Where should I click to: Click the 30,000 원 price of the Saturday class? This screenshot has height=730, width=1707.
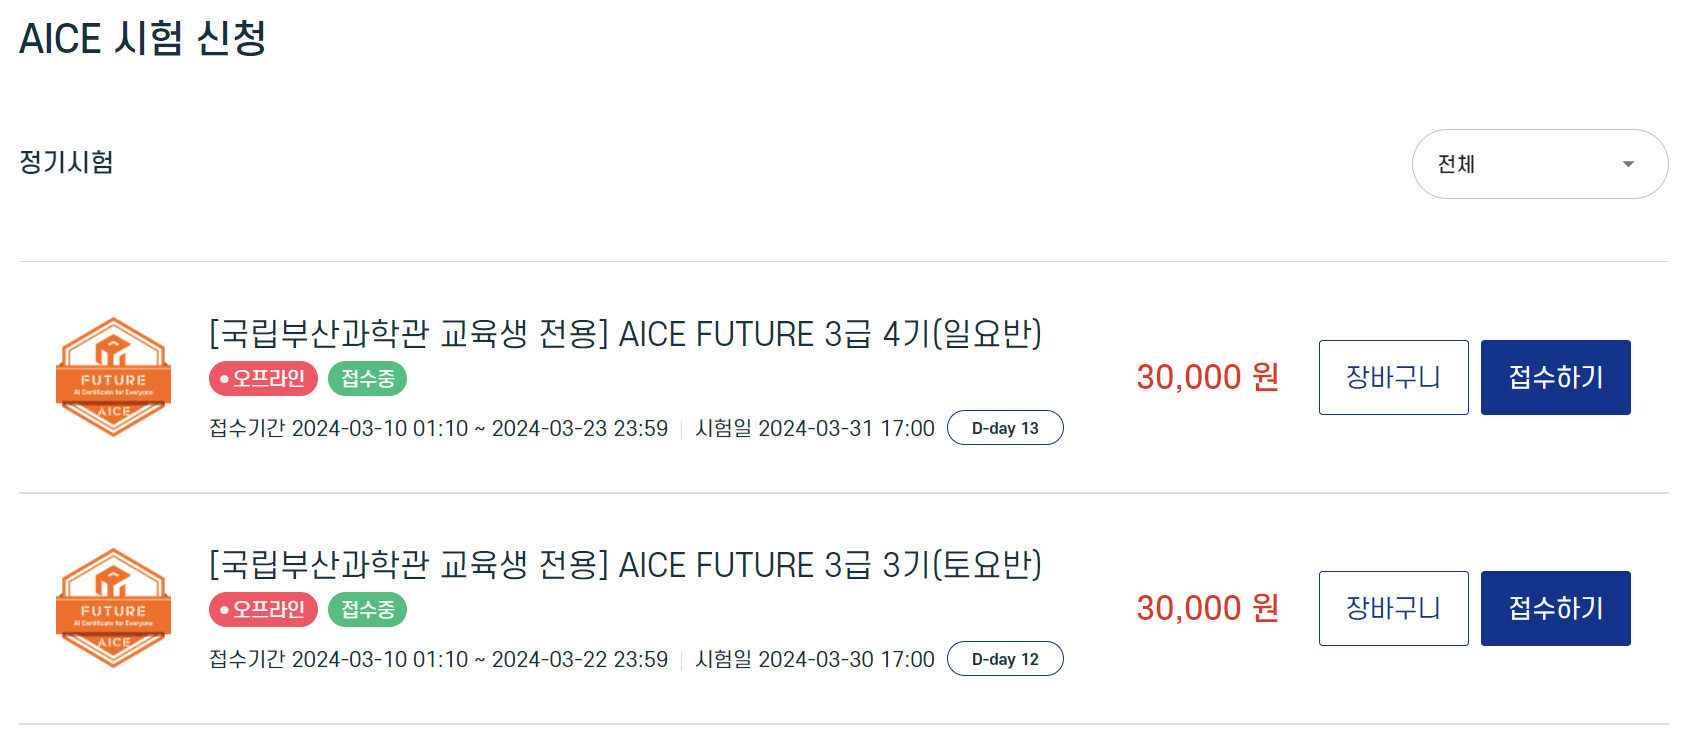tap(1206, 607)
